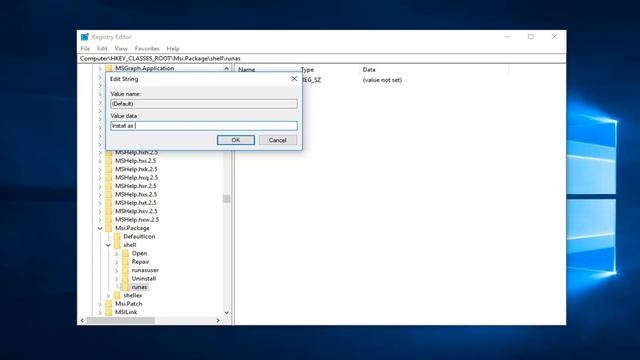Select the Msi.Package key

[132, 228]
